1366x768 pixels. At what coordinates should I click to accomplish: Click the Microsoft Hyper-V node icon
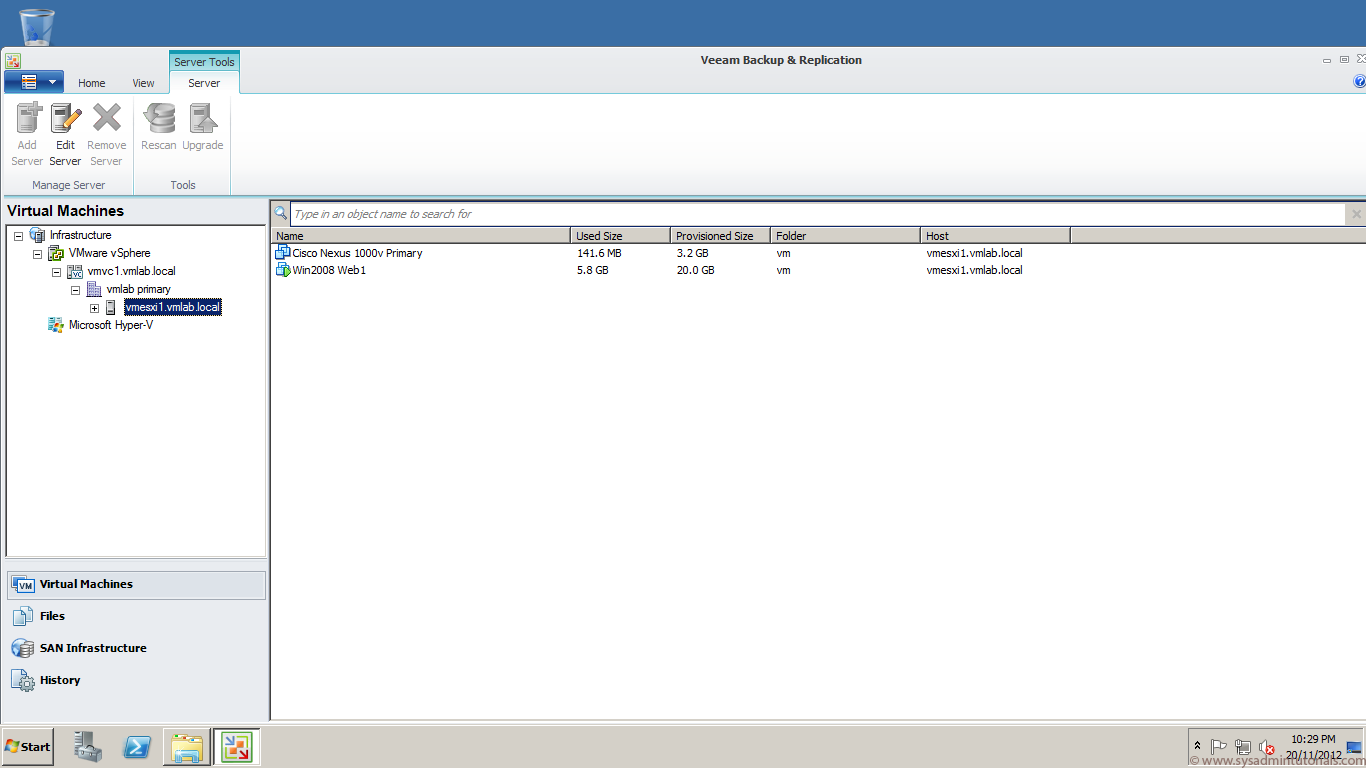tap(56, 325)
